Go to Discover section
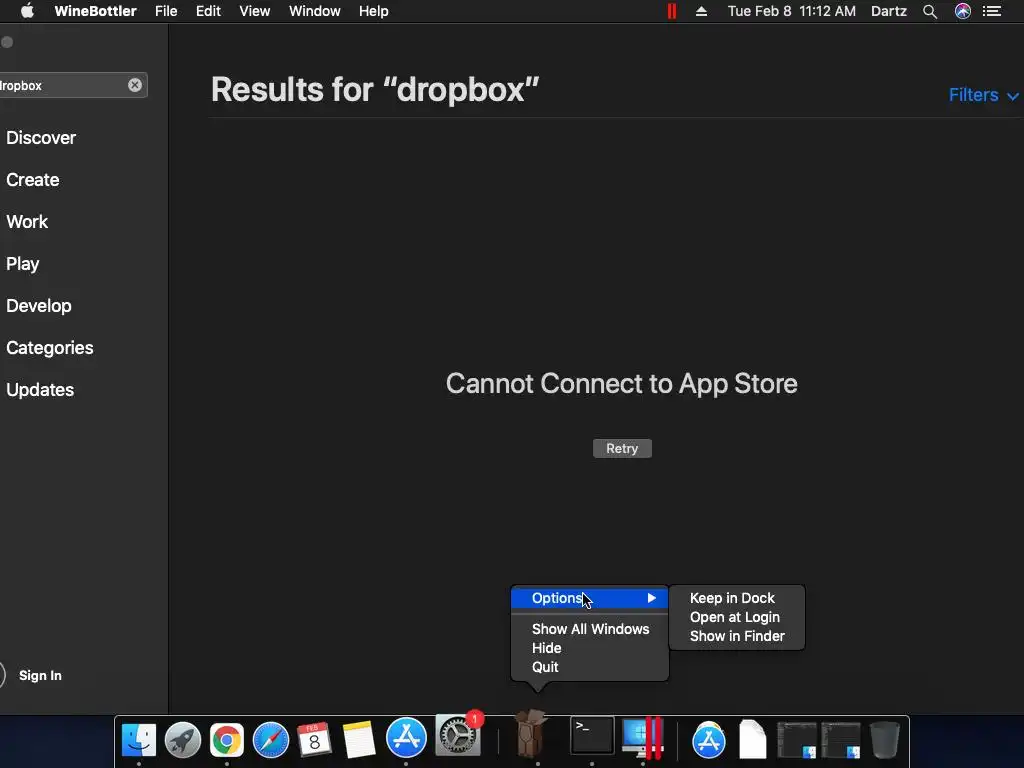The width and height of the screenshot is (1024, 768). click(x=41, y=138)
